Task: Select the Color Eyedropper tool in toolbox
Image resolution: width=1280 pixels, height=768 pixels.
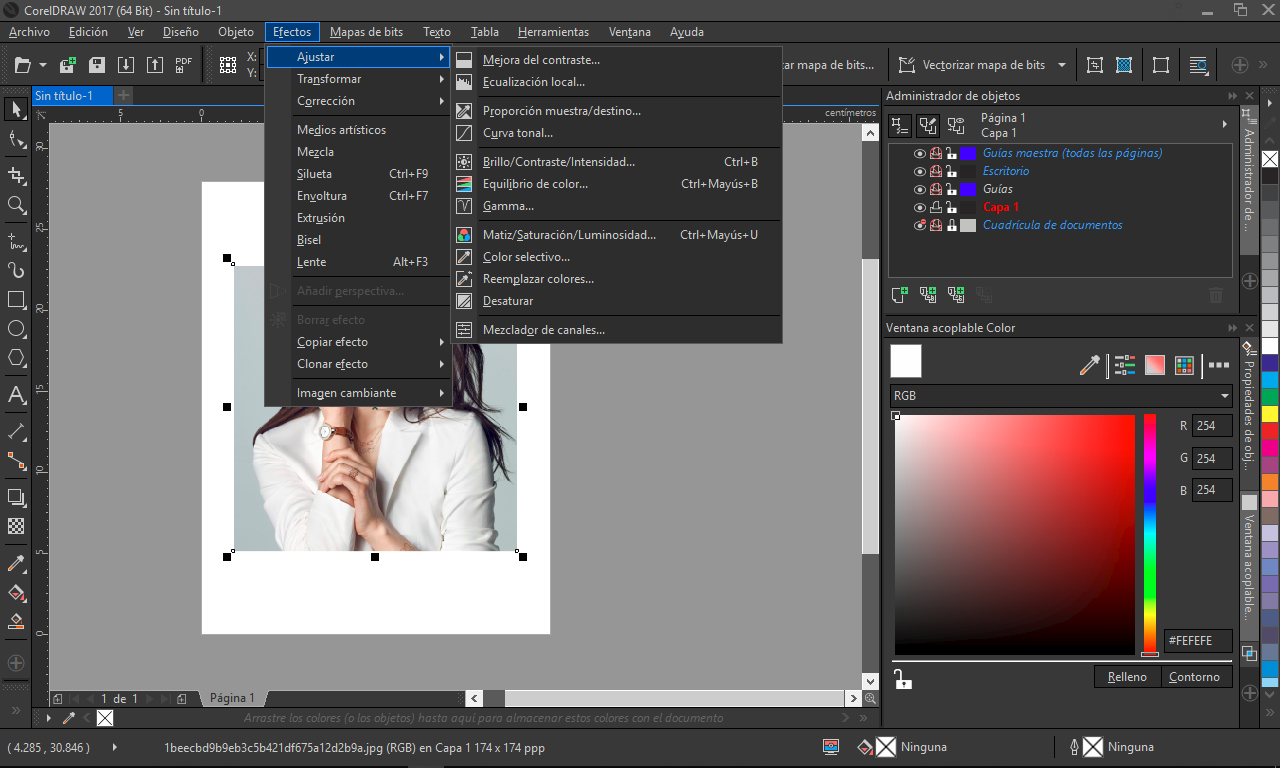Action: (16, 563)
